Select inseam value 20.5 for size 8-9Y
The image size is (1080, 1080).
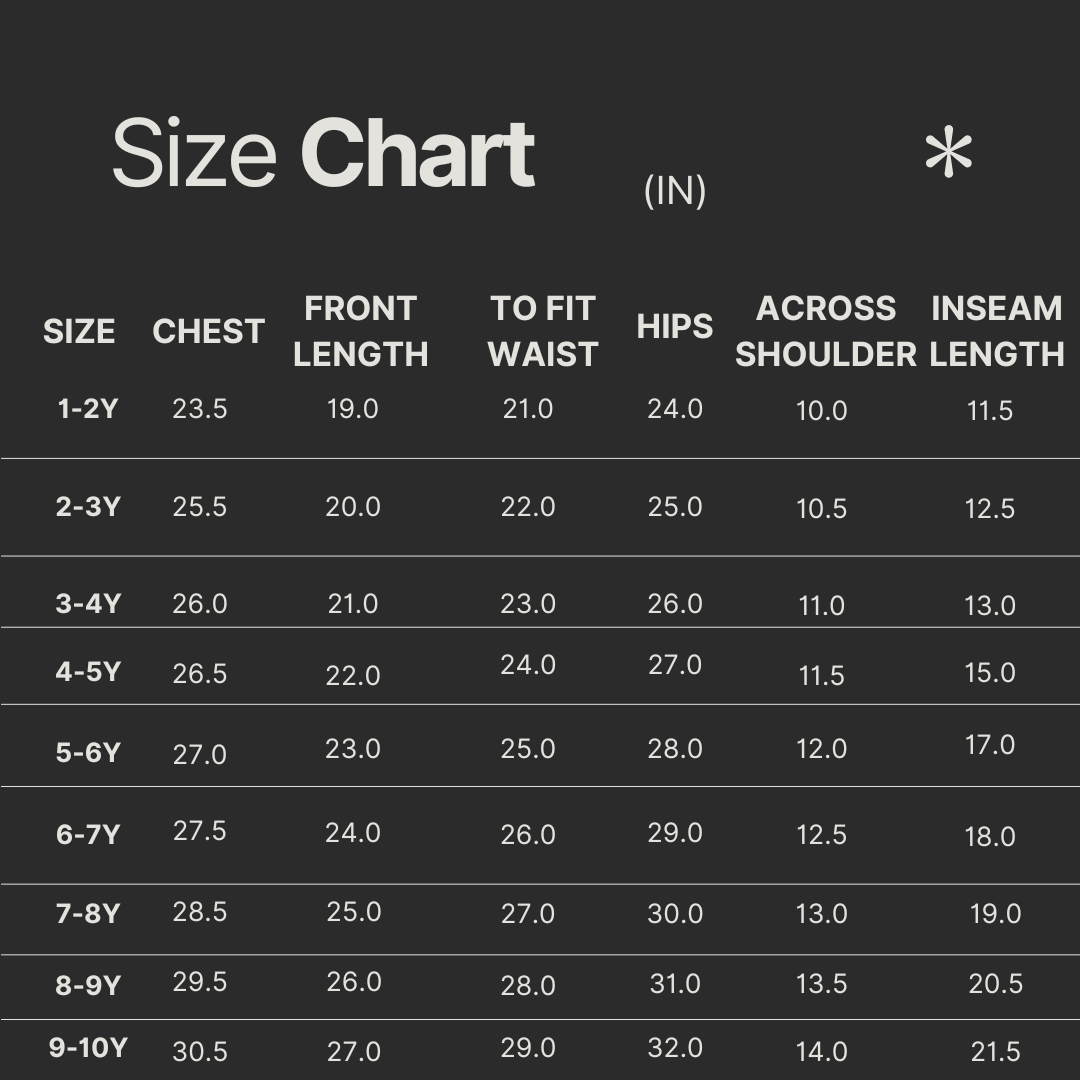pos(995,984)
